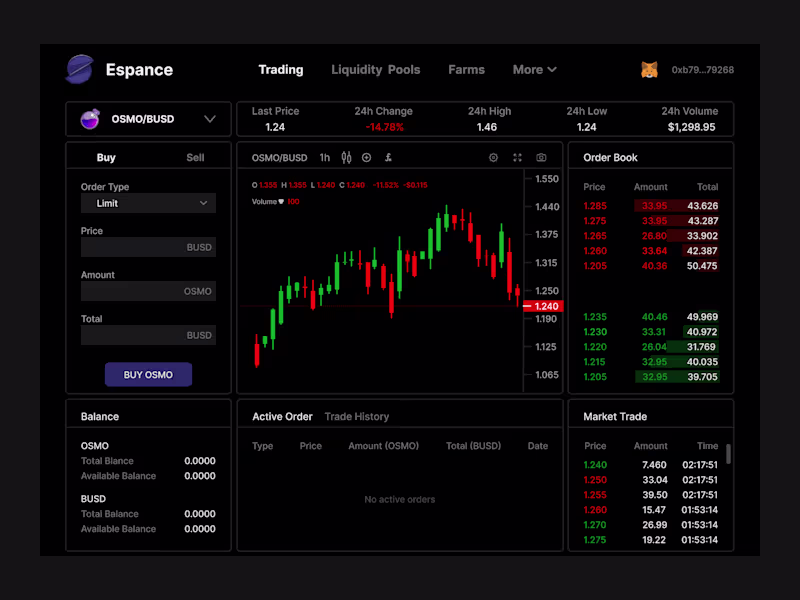Select red sell order at 1.205

pyautogui.click(x=651, y=265)
